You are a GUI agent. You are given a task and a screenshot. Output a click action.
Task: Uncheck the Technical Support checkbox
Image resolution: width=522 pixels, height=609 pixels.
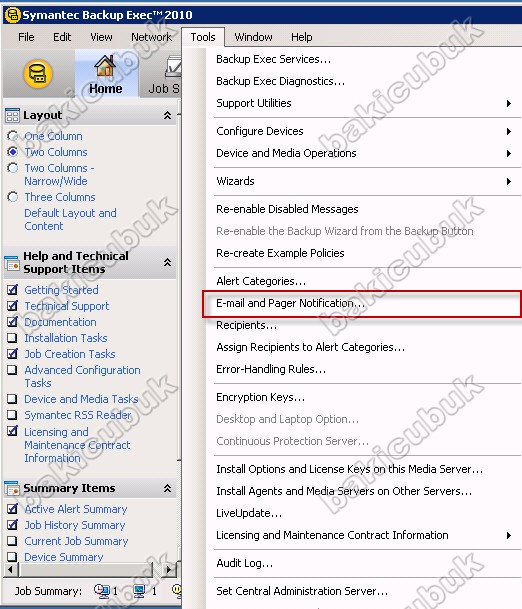click(x=12, y=306)
